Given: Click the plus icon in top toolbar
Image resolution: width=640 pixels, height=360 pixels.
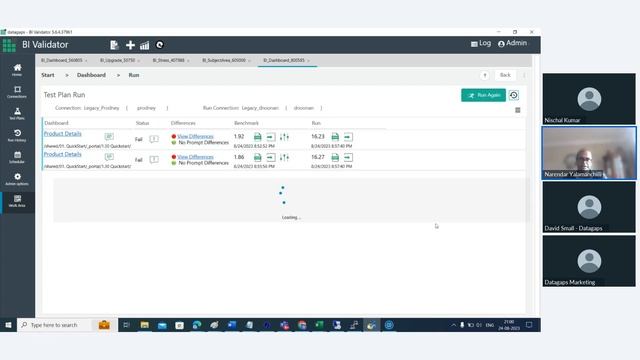Looking at the screenshot, I should coord(130,45).
